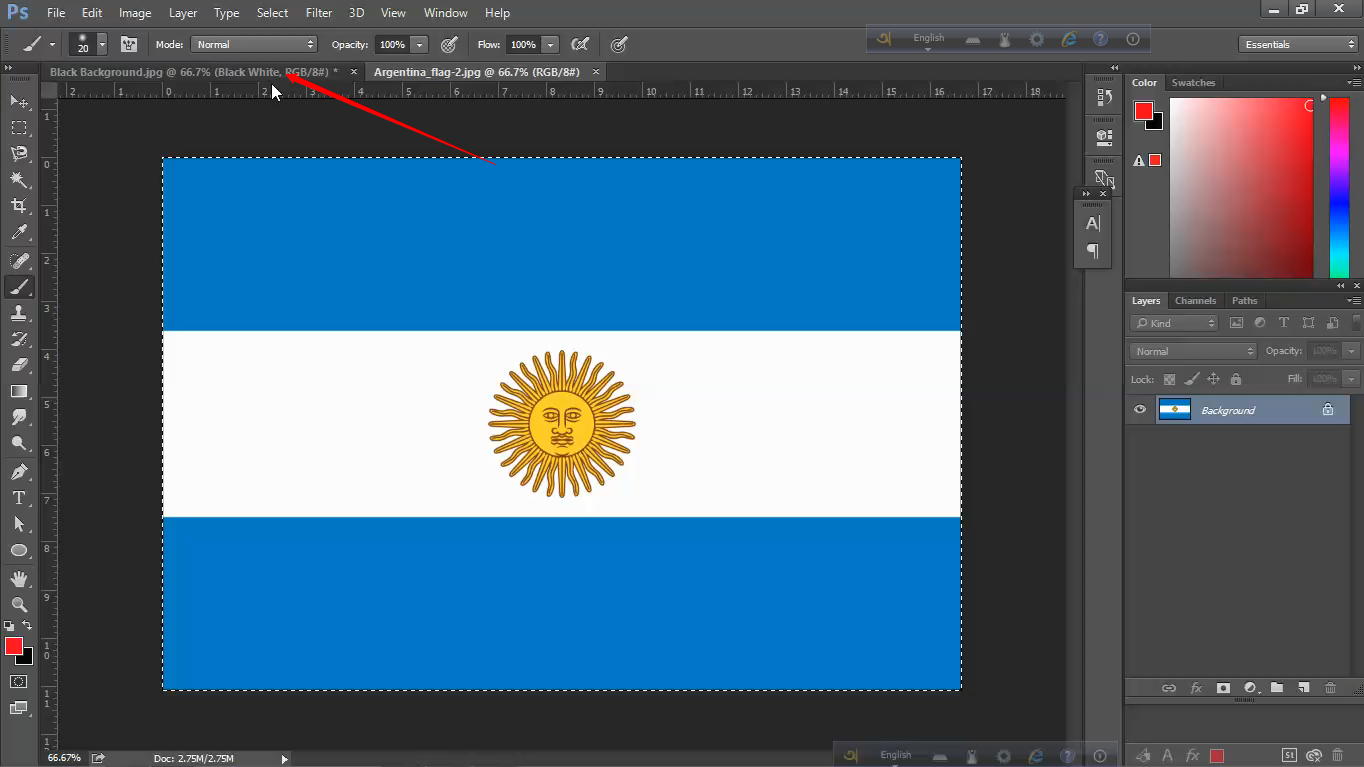Swap foreground and background colors
This screenshot has width=1364, height=767.
27,626
